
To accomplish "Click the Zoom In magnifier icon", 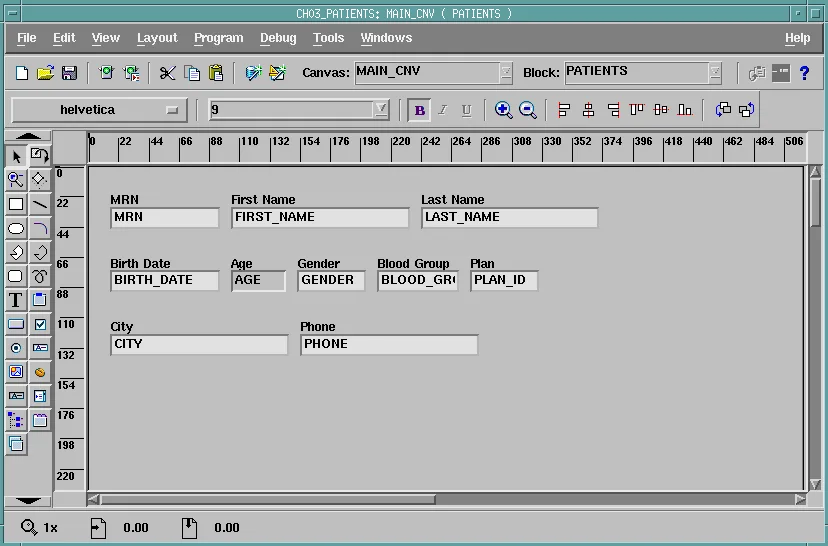I will pos(503,110).
